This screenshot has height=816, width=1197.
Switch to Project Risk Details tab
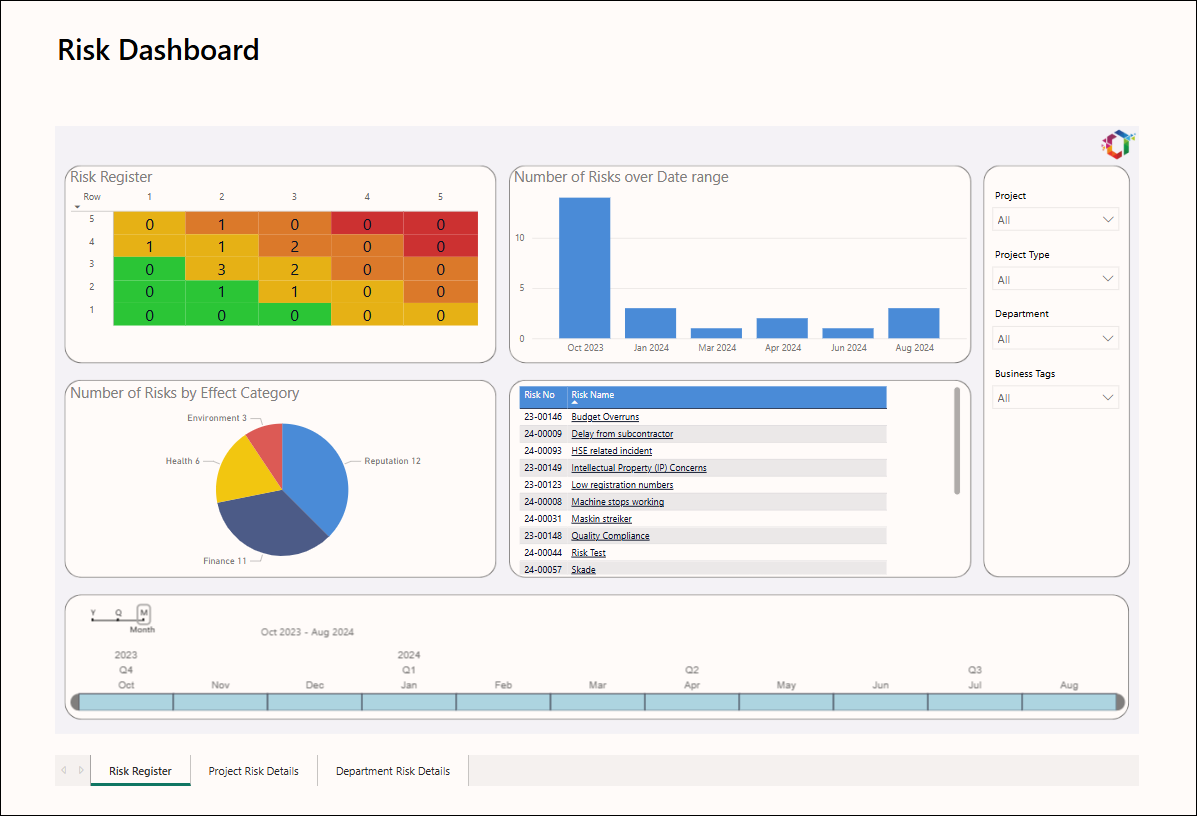(253, 771)
